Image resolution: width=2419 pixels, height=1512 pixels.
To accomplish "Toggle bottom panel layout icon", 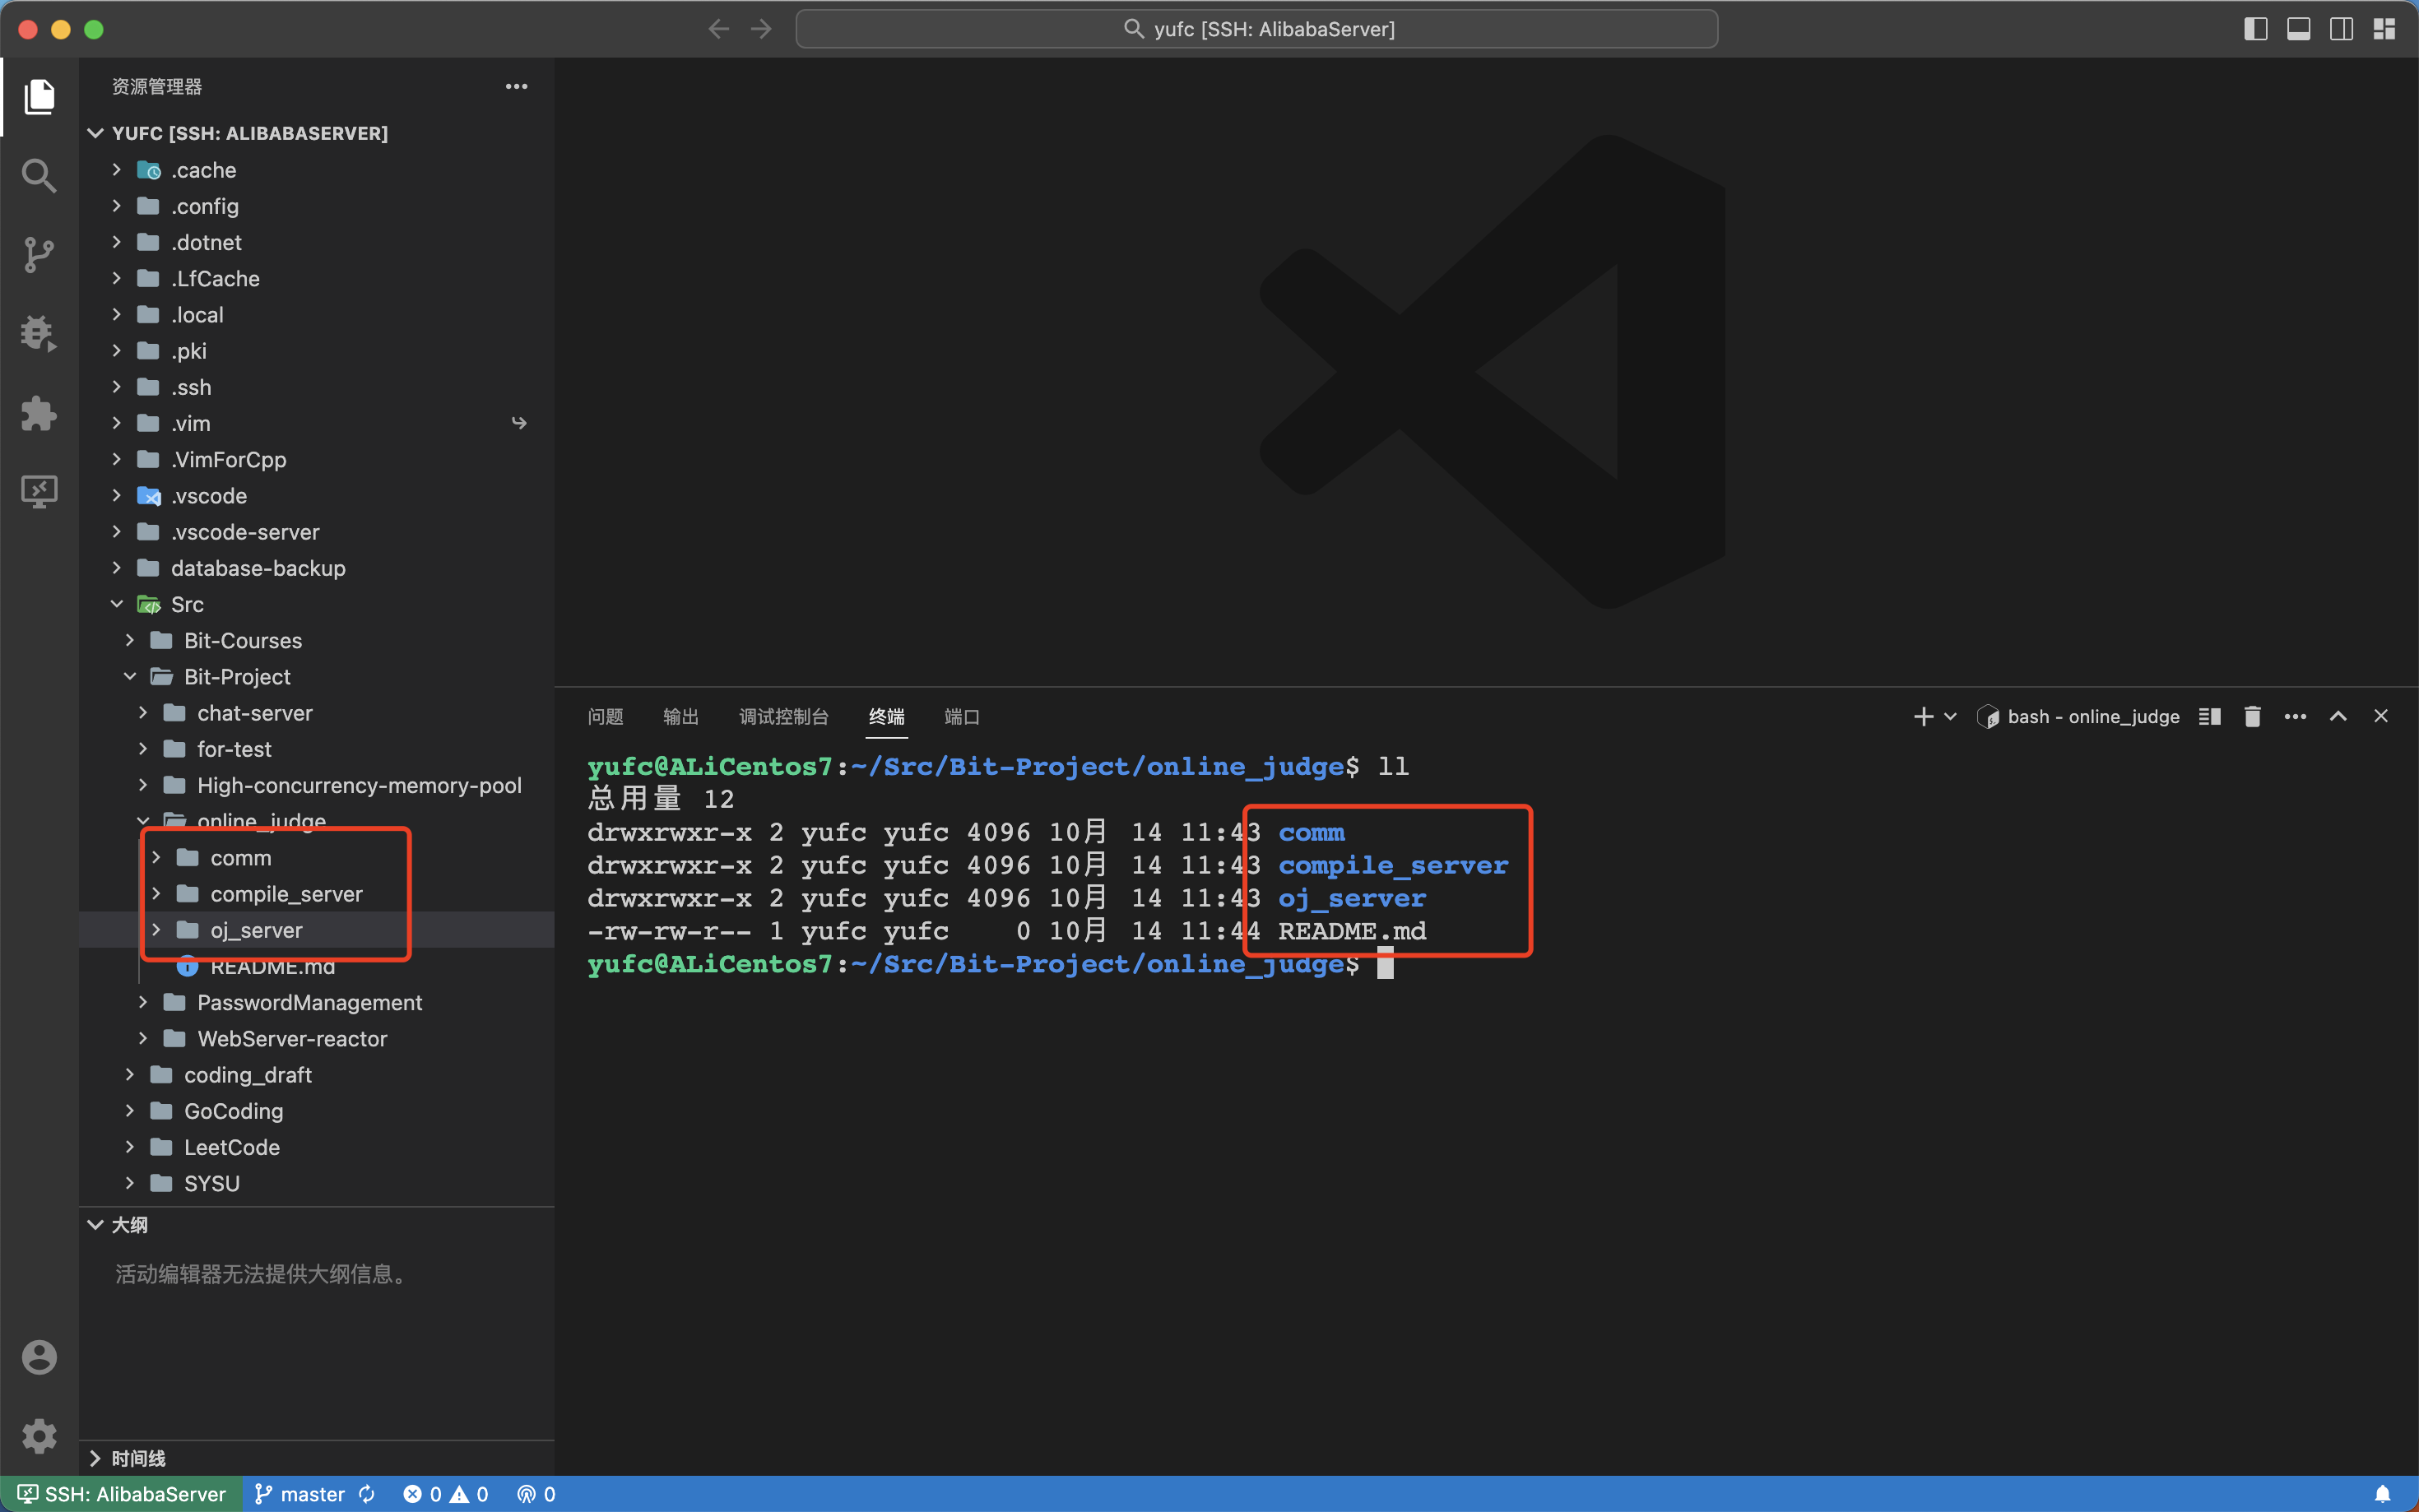I will pos(2298,29).
